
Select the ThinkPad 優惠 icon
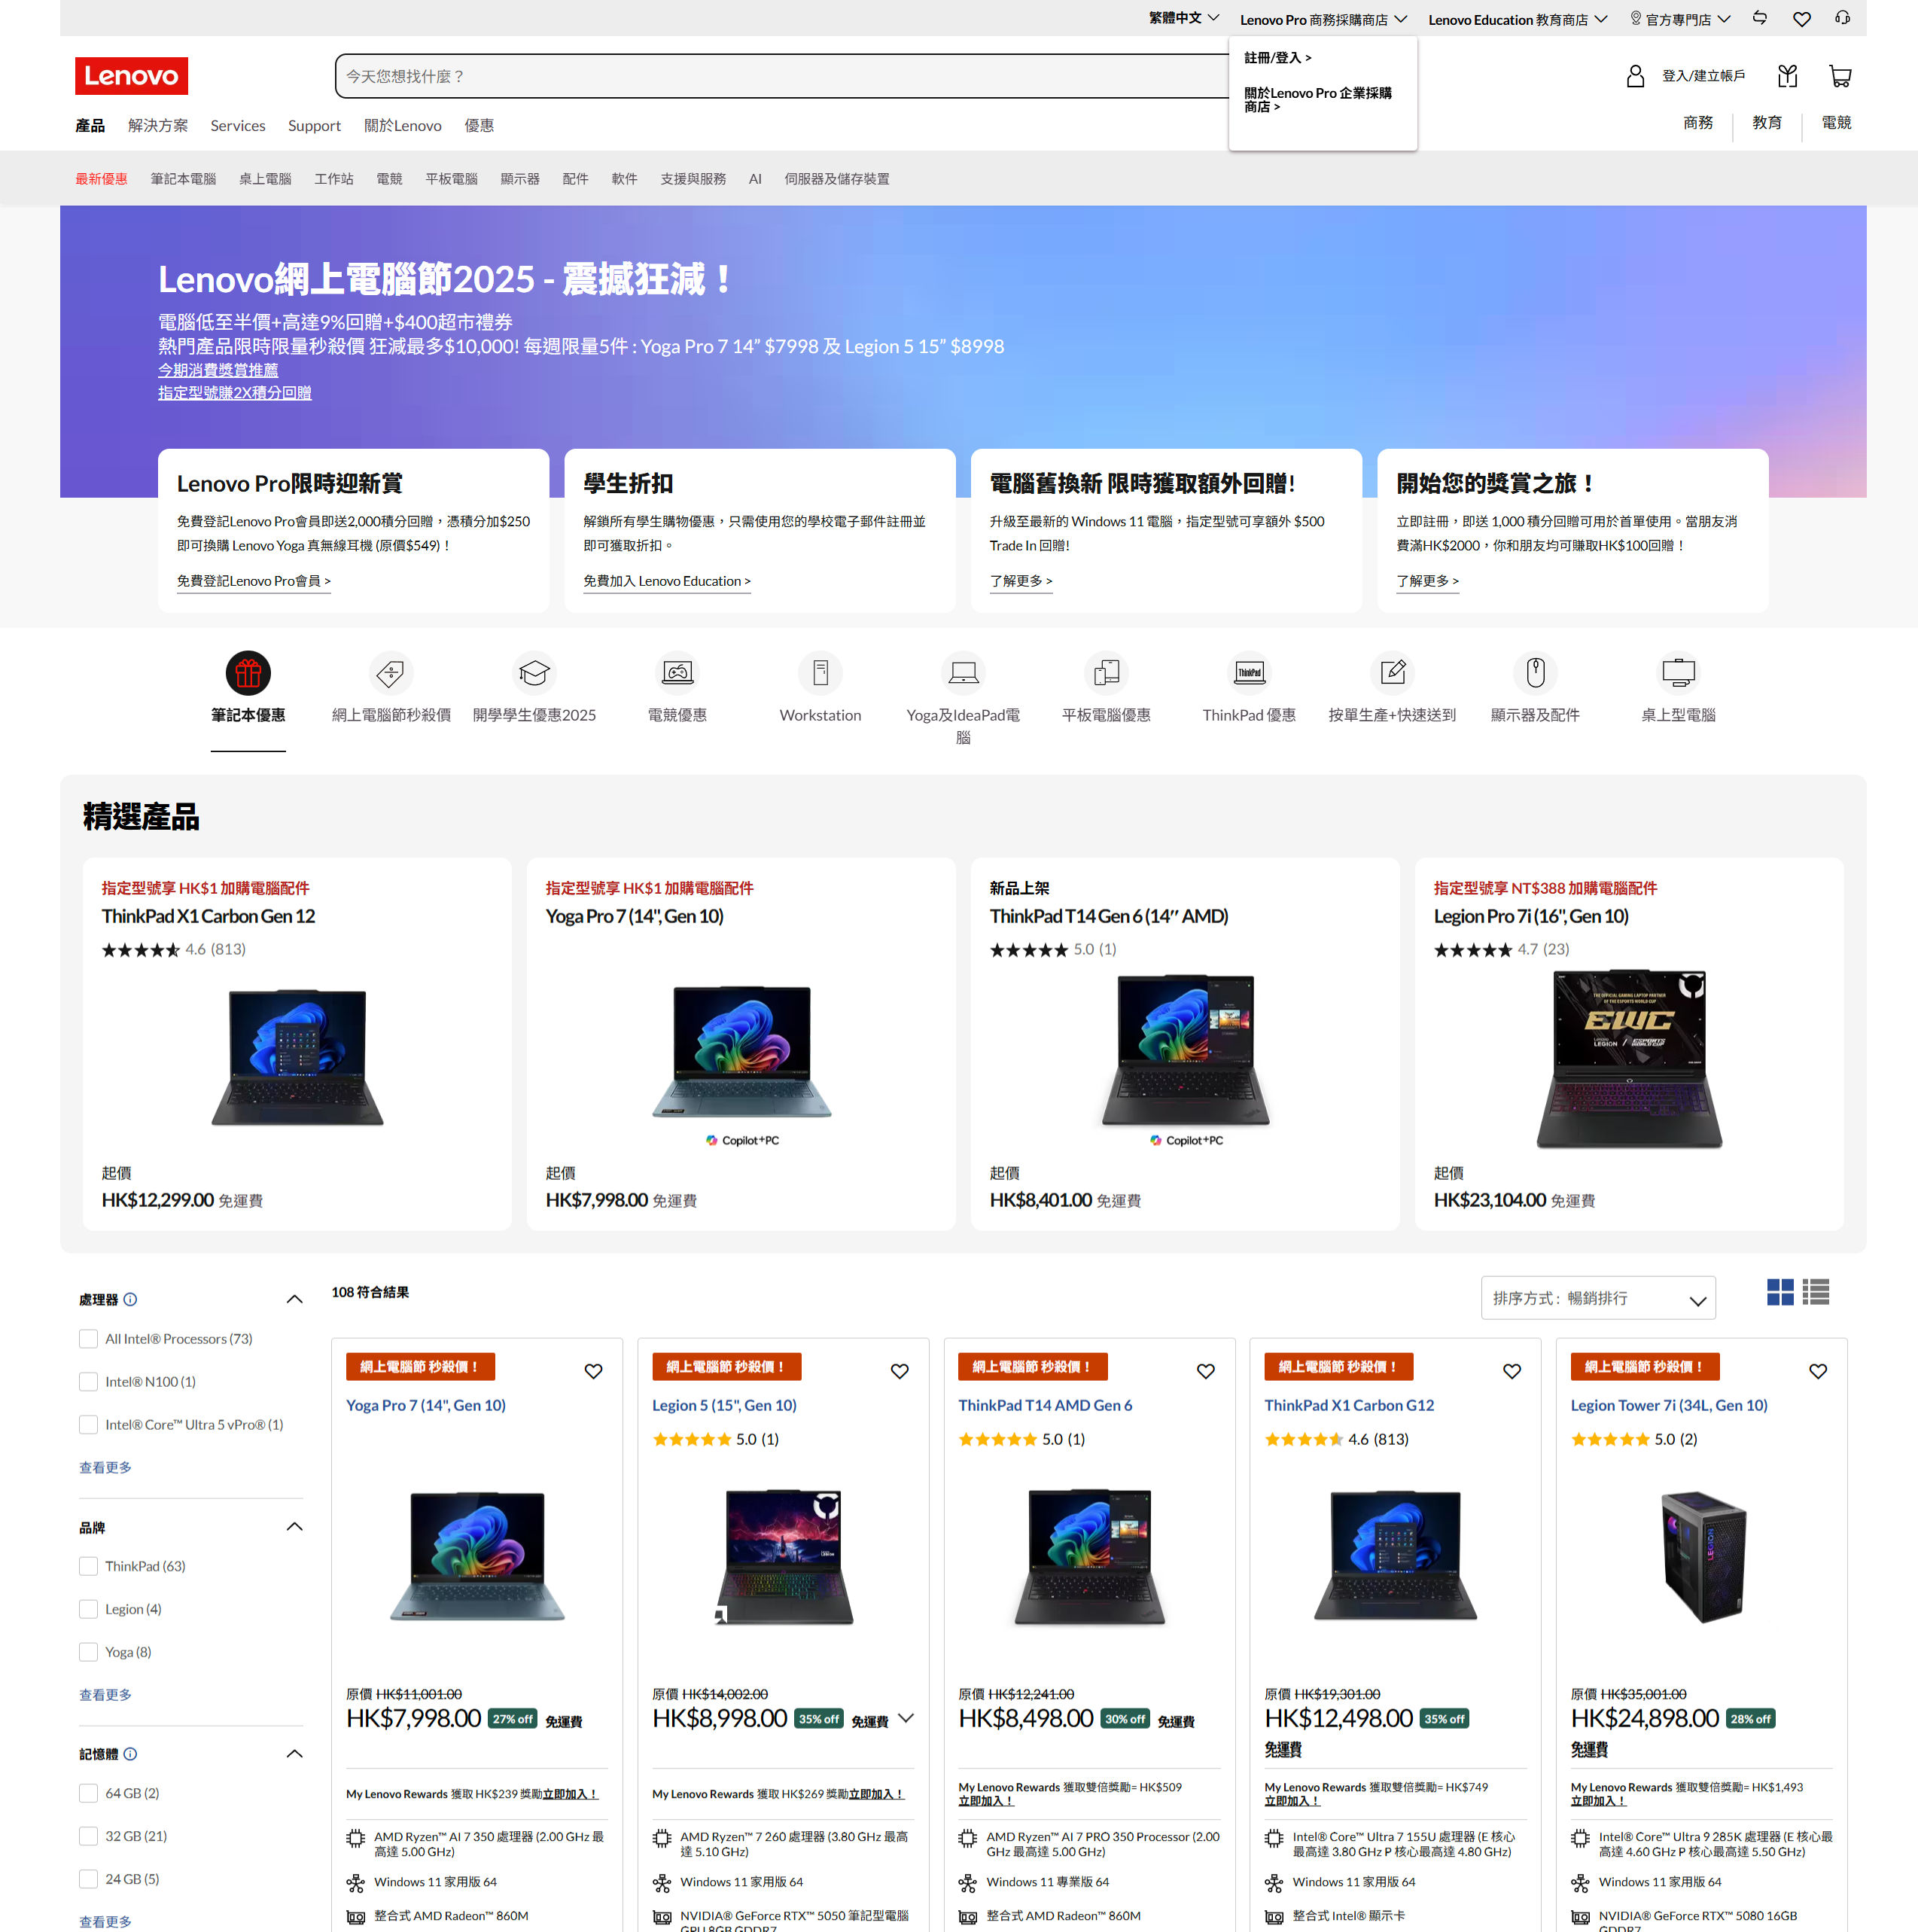pos(1249,673)
